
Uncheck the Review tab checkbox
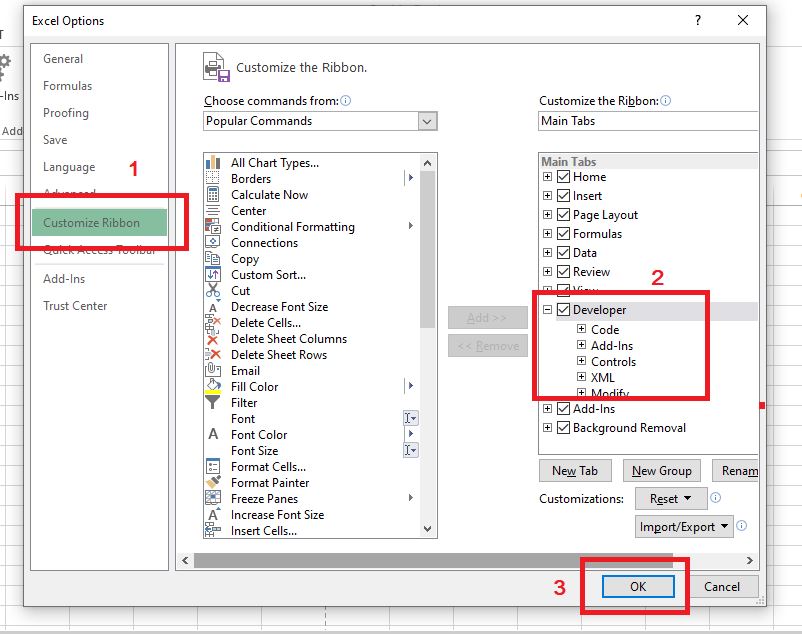click(563, 271)
